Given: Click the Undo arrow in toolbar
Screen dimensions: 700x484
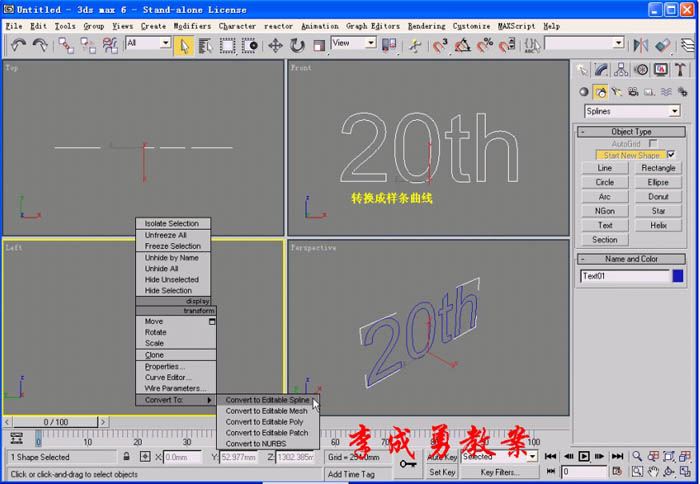Looking at the screenshot, I should click(18, 45).
